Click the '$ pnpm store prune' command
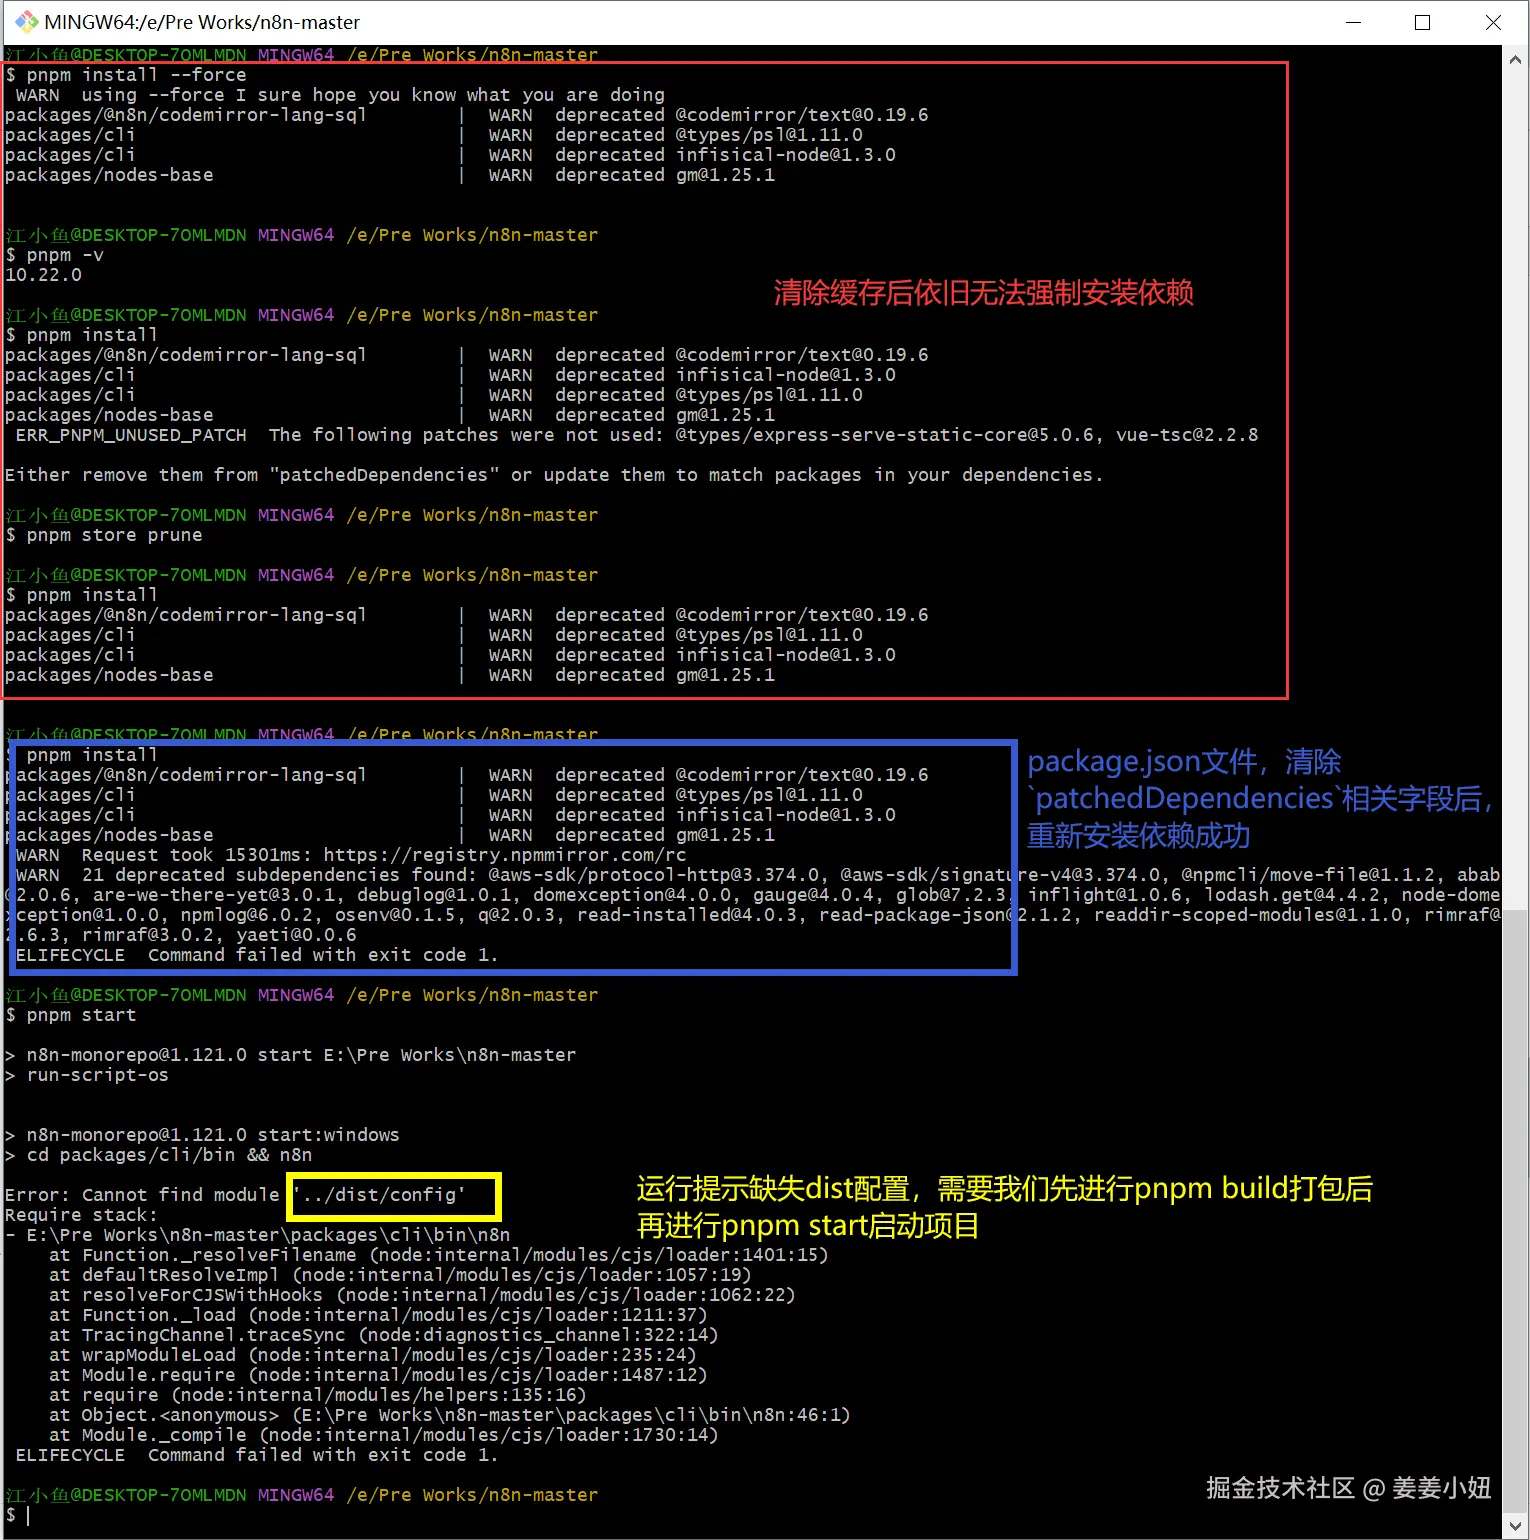This screenshot has height=1540, width=1530. click(x=104, y=535)
